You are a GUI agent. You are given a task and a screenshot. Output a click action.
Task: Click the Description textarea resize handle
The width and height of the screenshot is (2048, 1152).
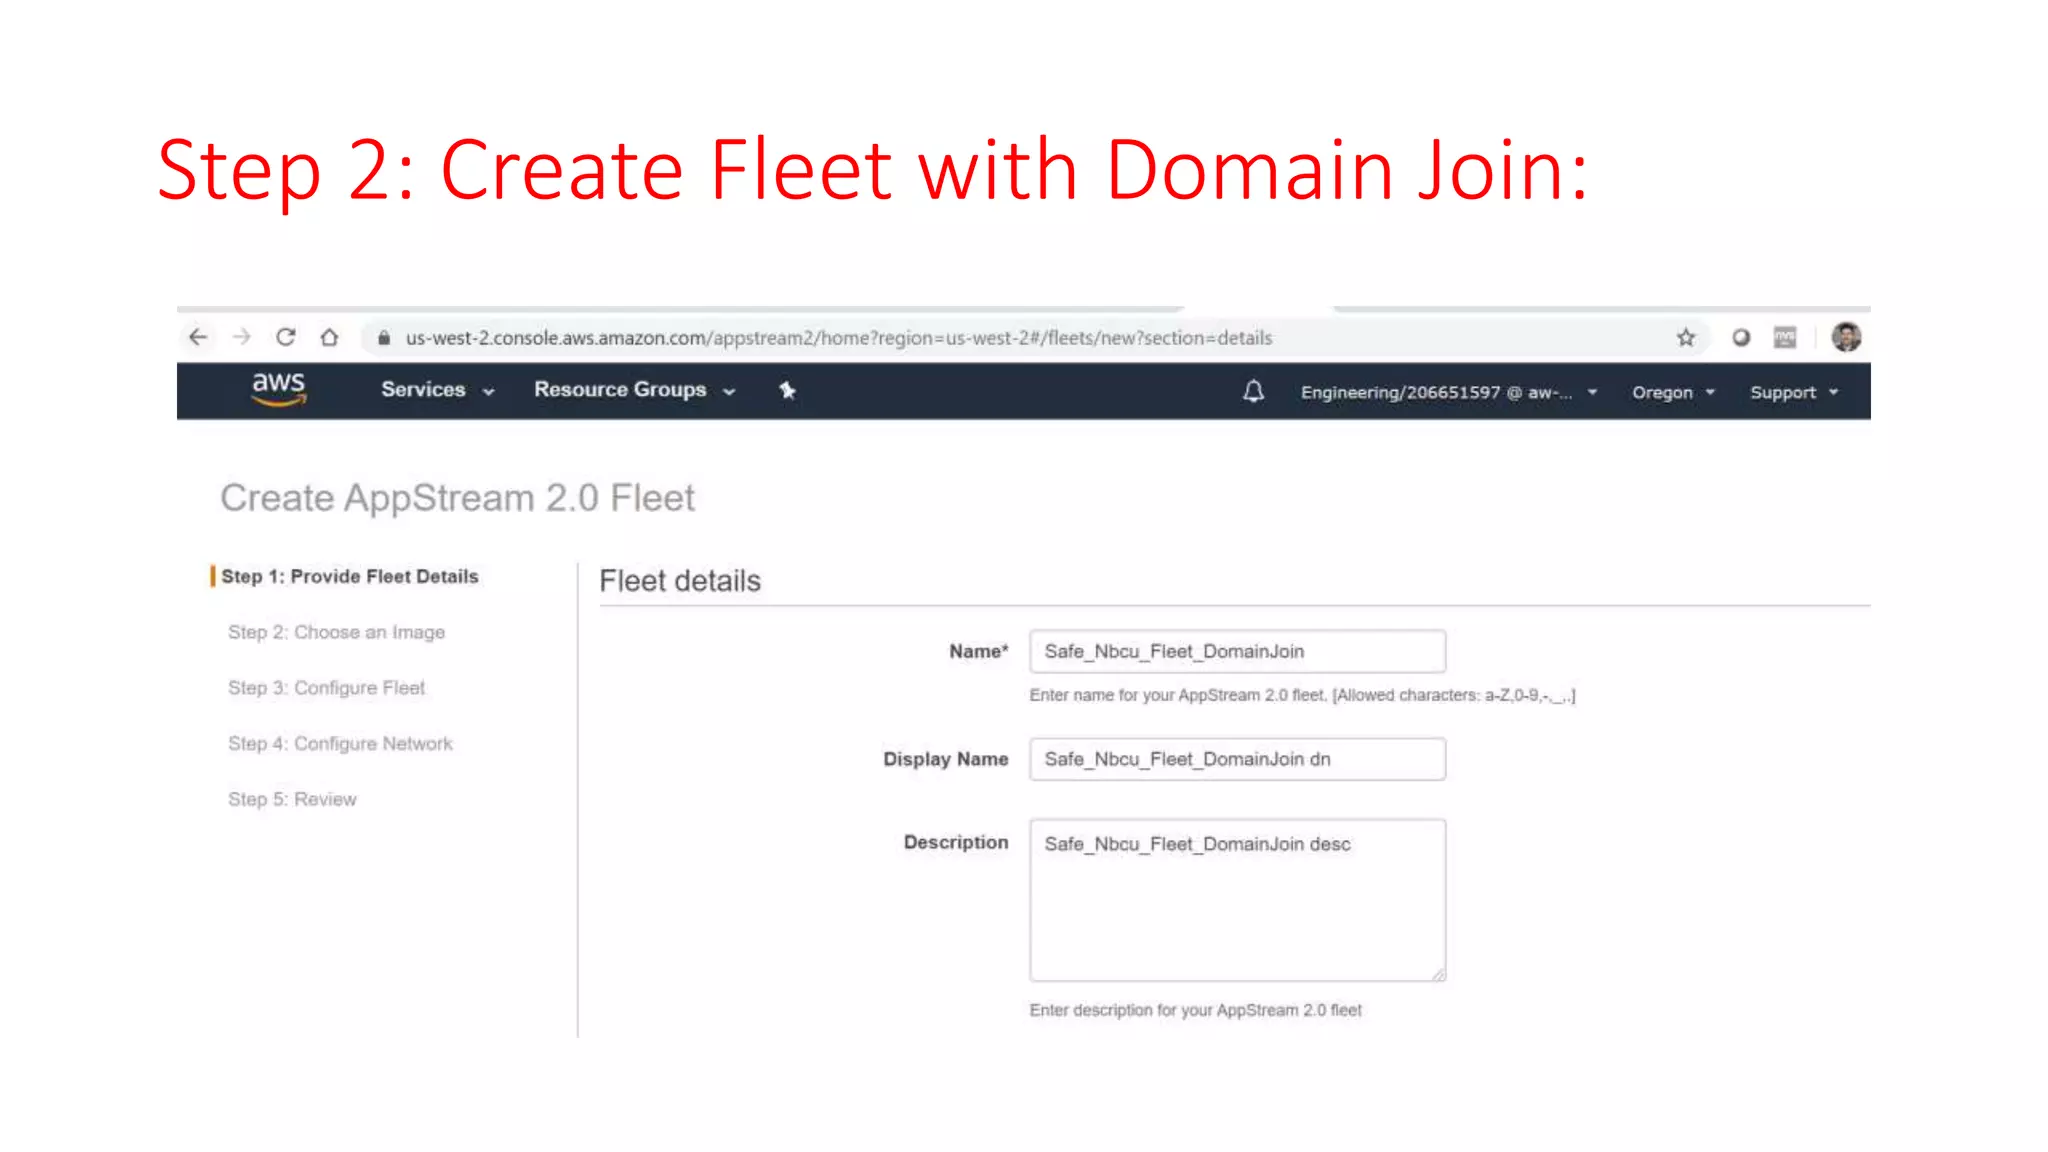tap(1438, 974)
